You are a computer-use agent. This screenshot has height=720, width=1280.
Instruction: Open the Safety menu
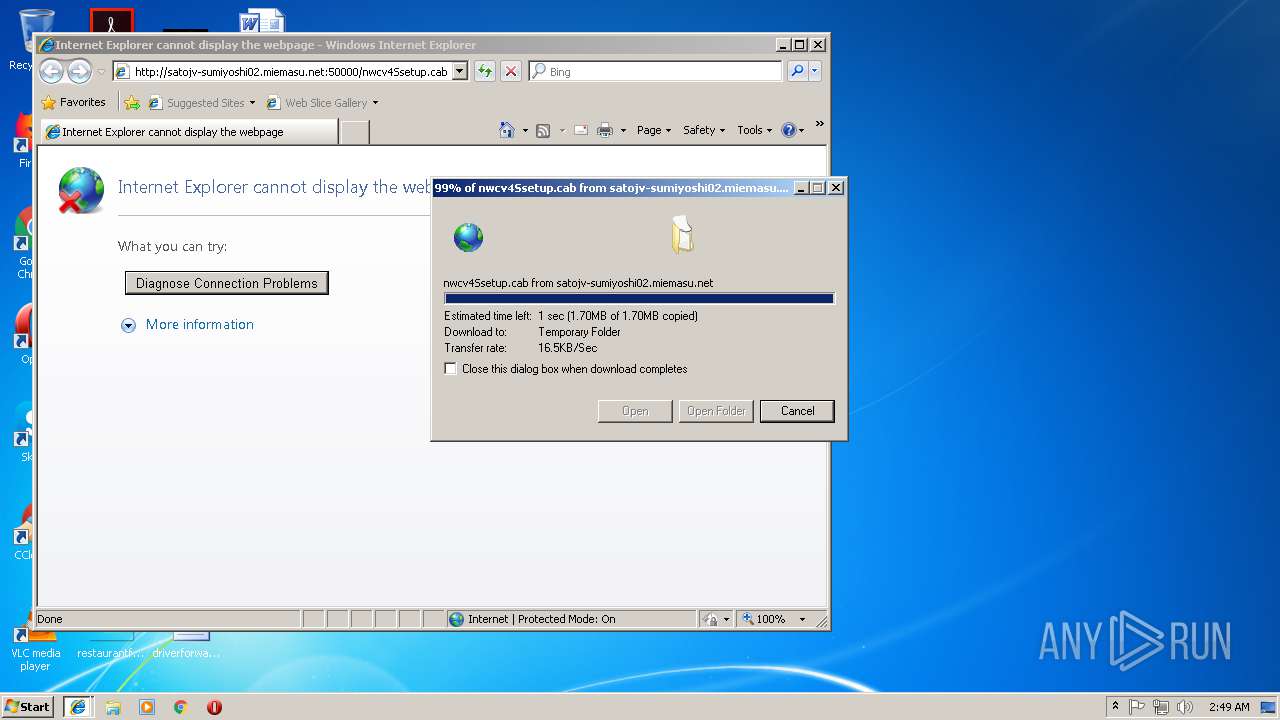click(704, 130)
